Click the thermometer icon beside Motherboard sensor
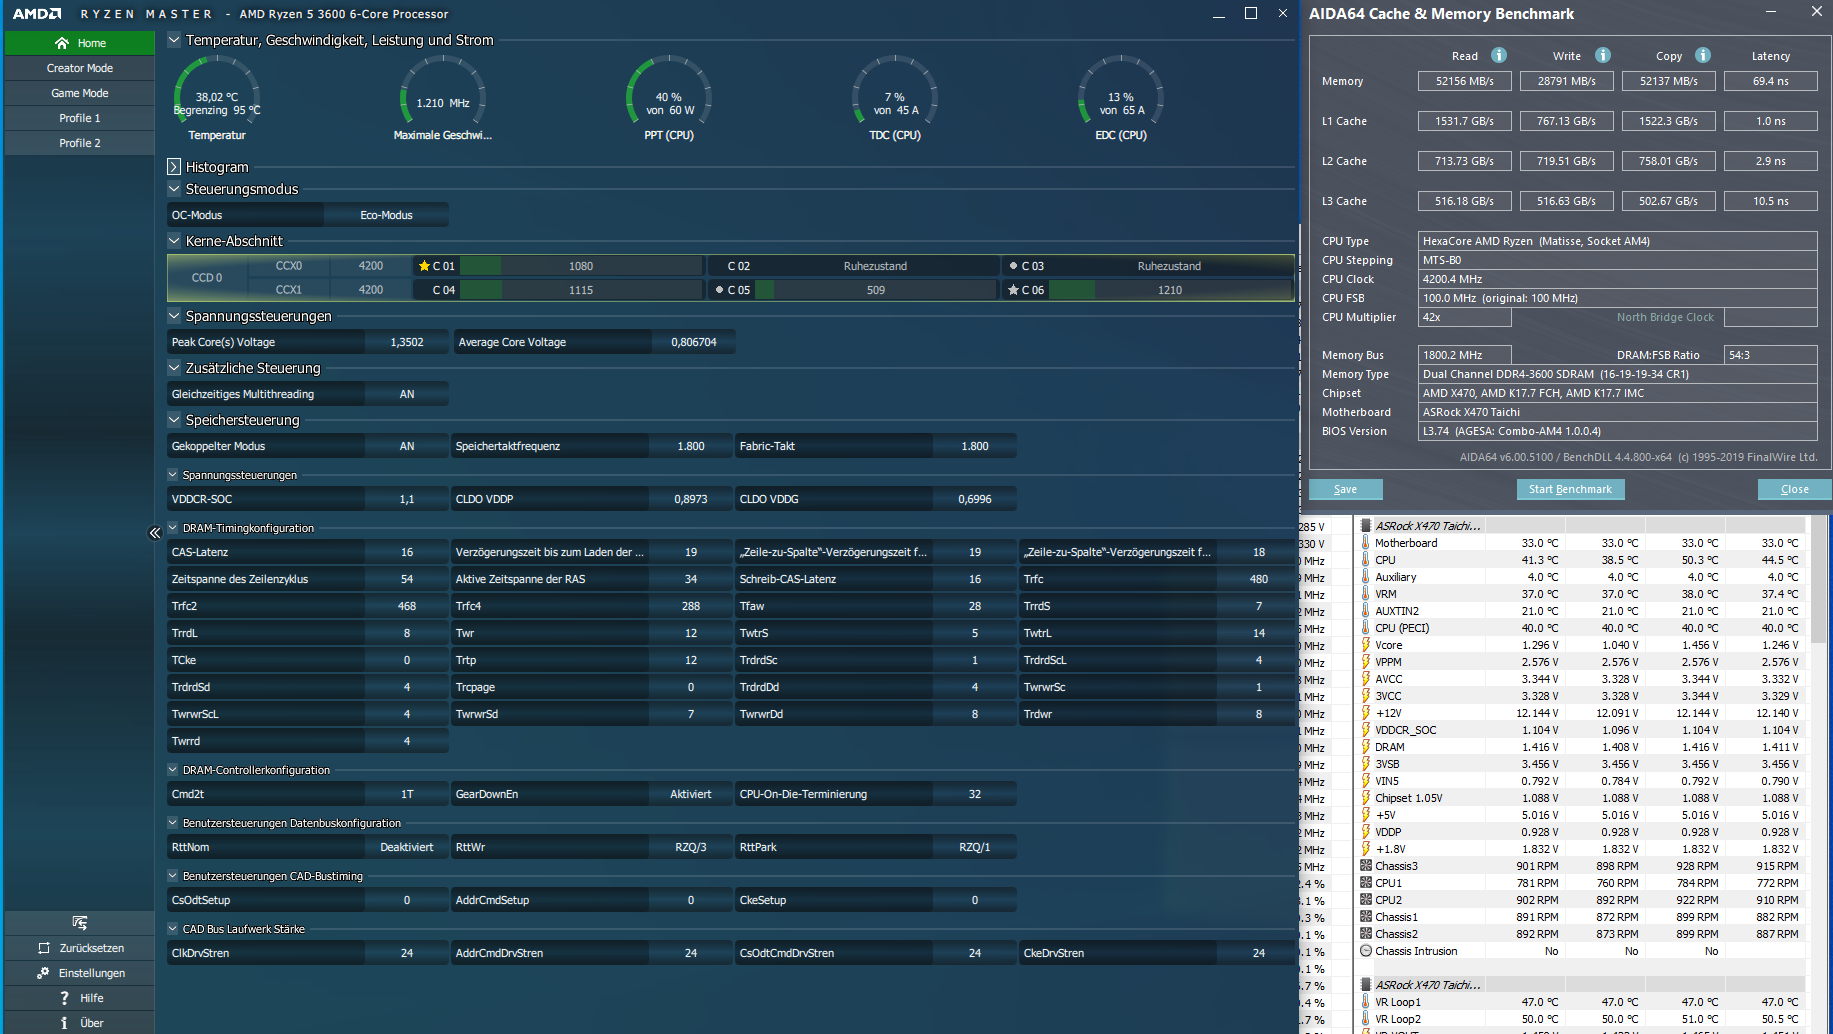 (1366, 543)
